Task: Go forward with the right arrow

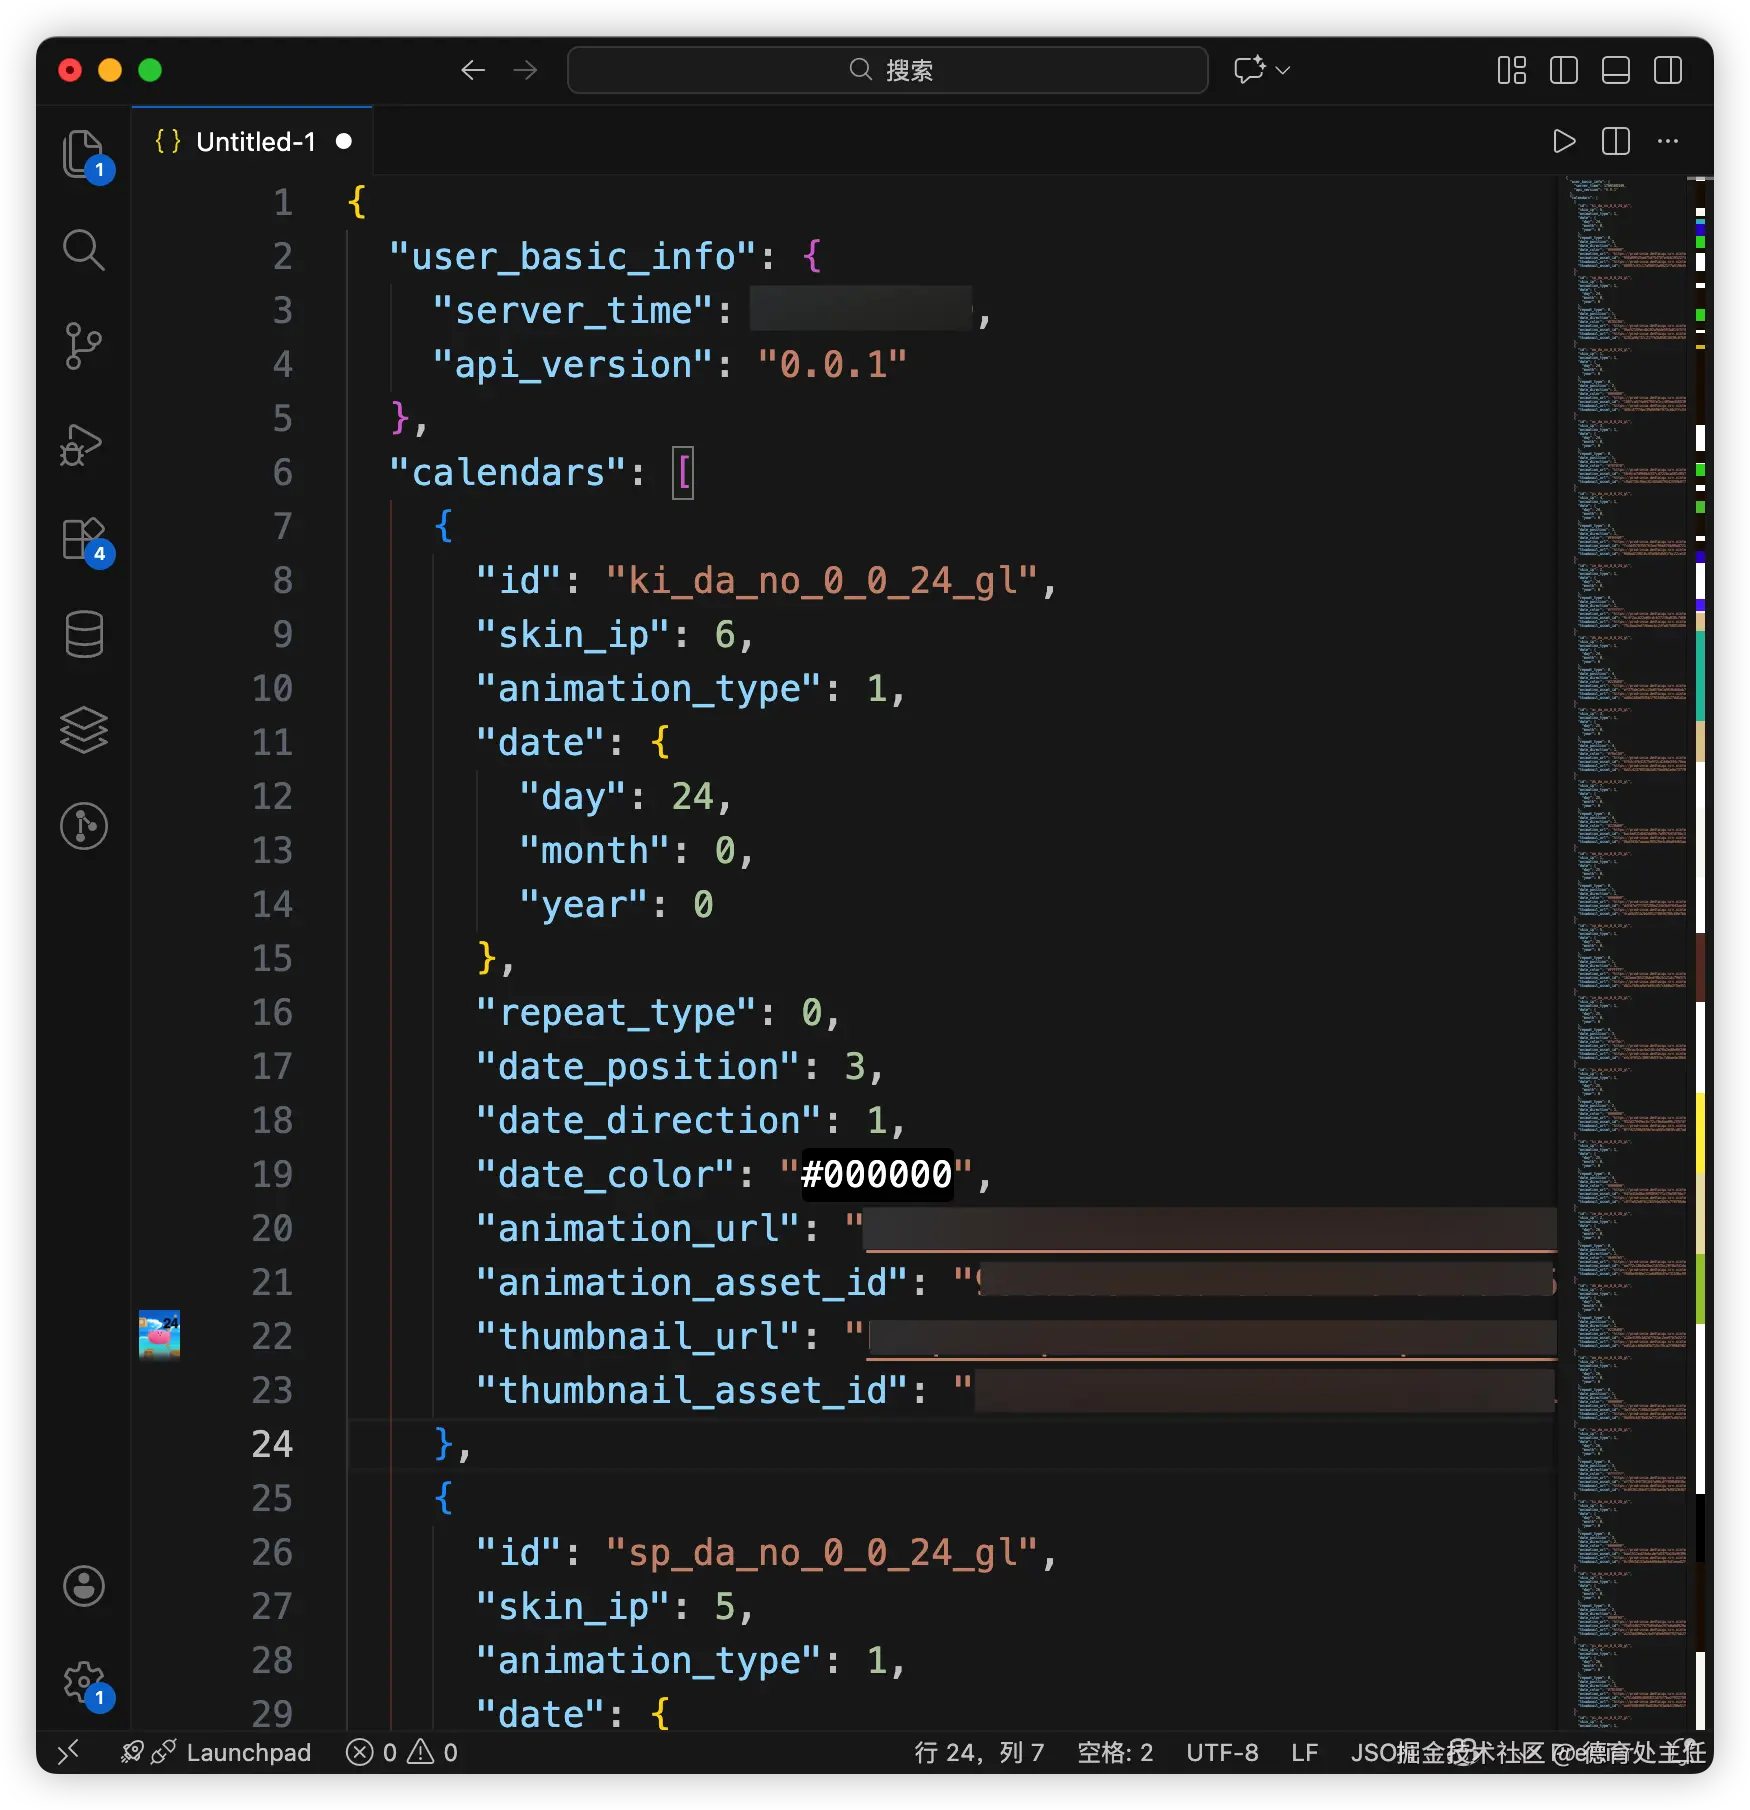Action: pyautogui.click(x=525, y=70)
